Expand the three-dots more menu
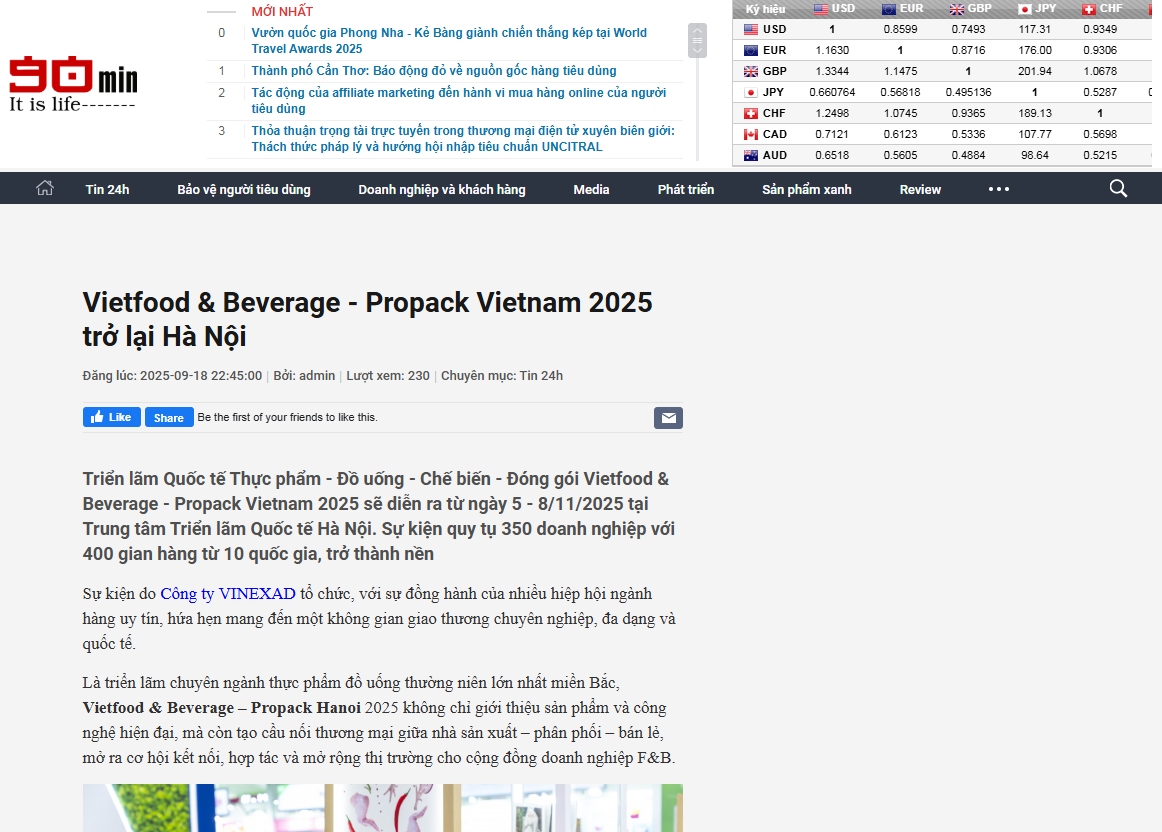 [x=998, y=189]
